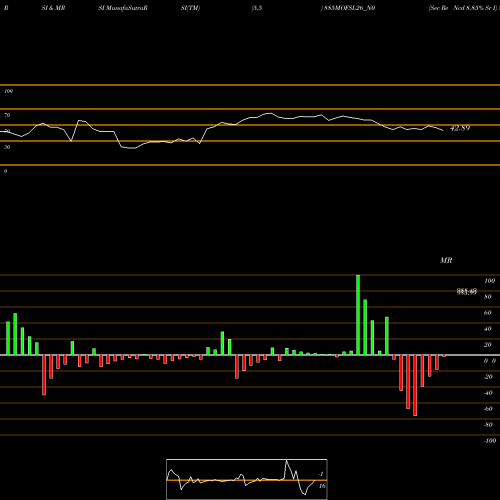Click the overlapping 985 value near MR axis

coord(467,292)
